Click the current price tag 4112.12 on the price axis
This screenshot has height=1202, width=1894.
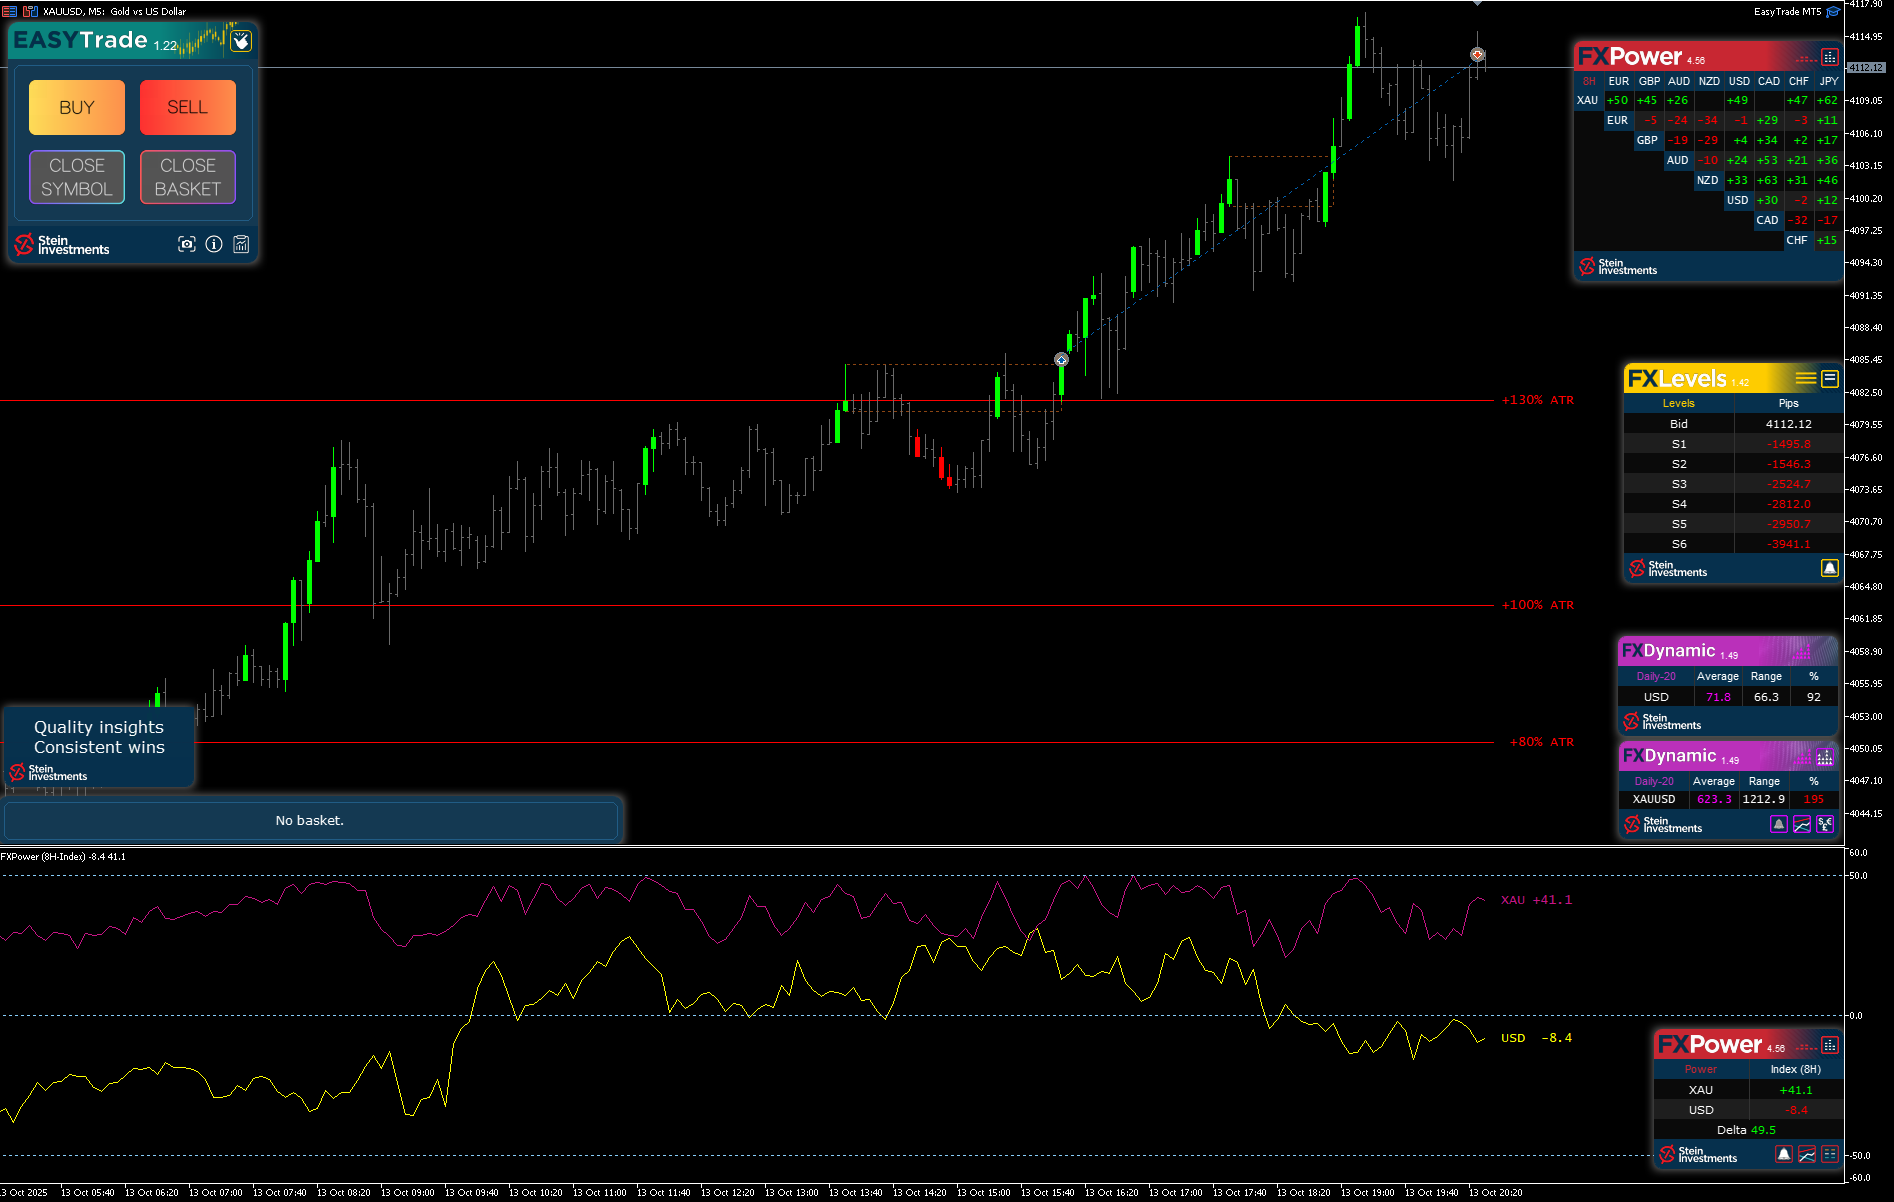click(x=1866, y=68)
